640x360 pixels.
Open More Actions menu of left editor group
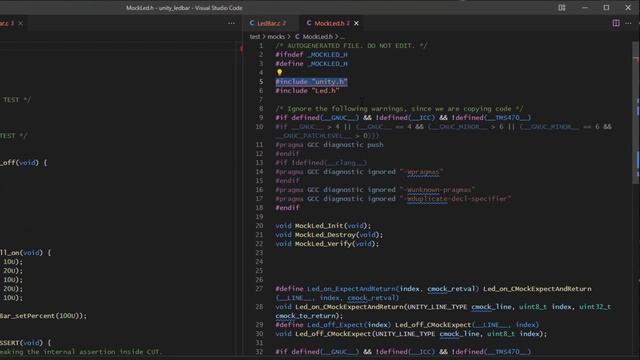(x=231, y=23)
